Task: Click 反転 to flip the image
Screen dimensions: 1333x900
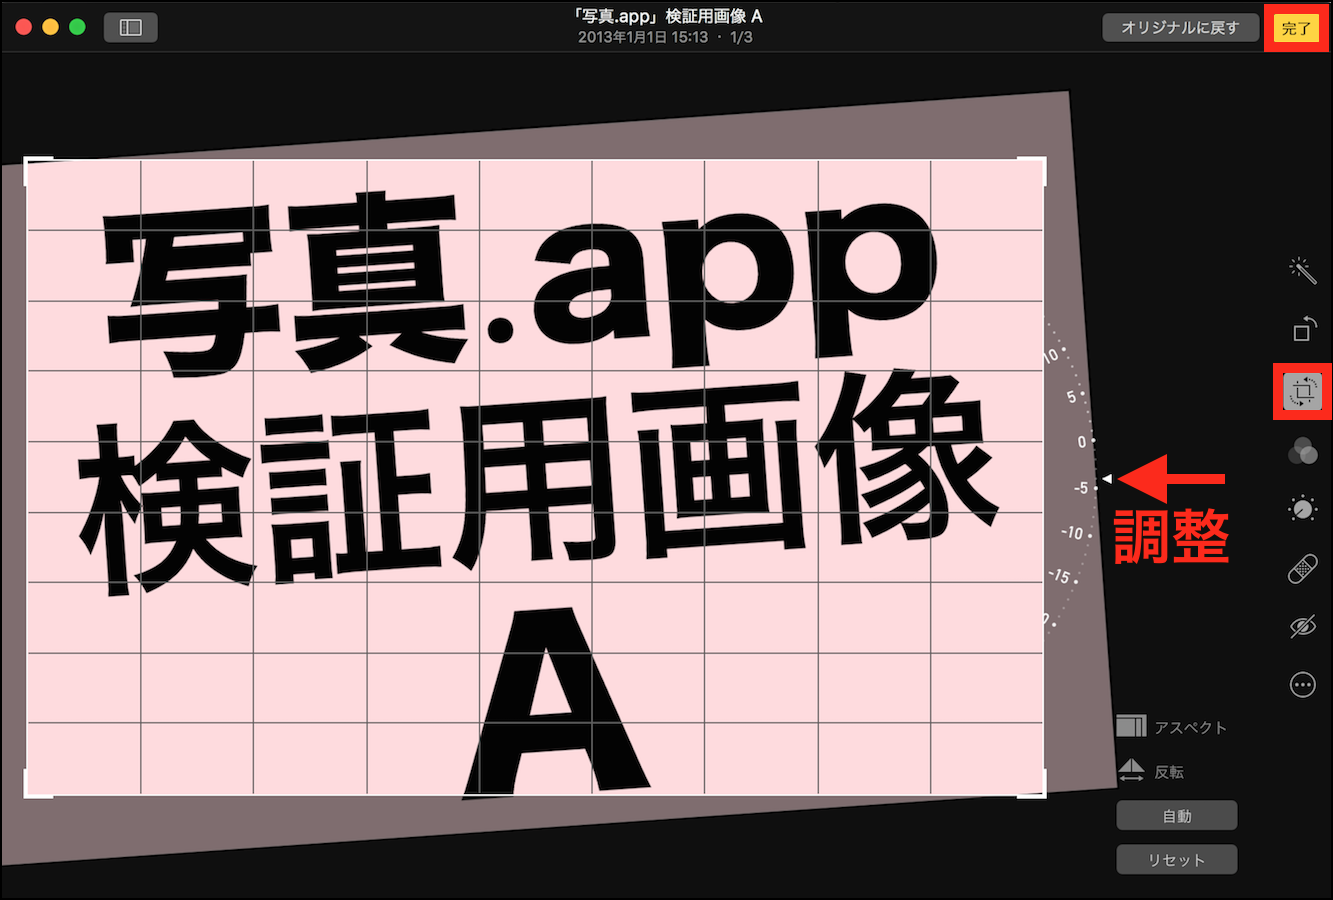Action: pyautogui.click(x=1169, y=772)
